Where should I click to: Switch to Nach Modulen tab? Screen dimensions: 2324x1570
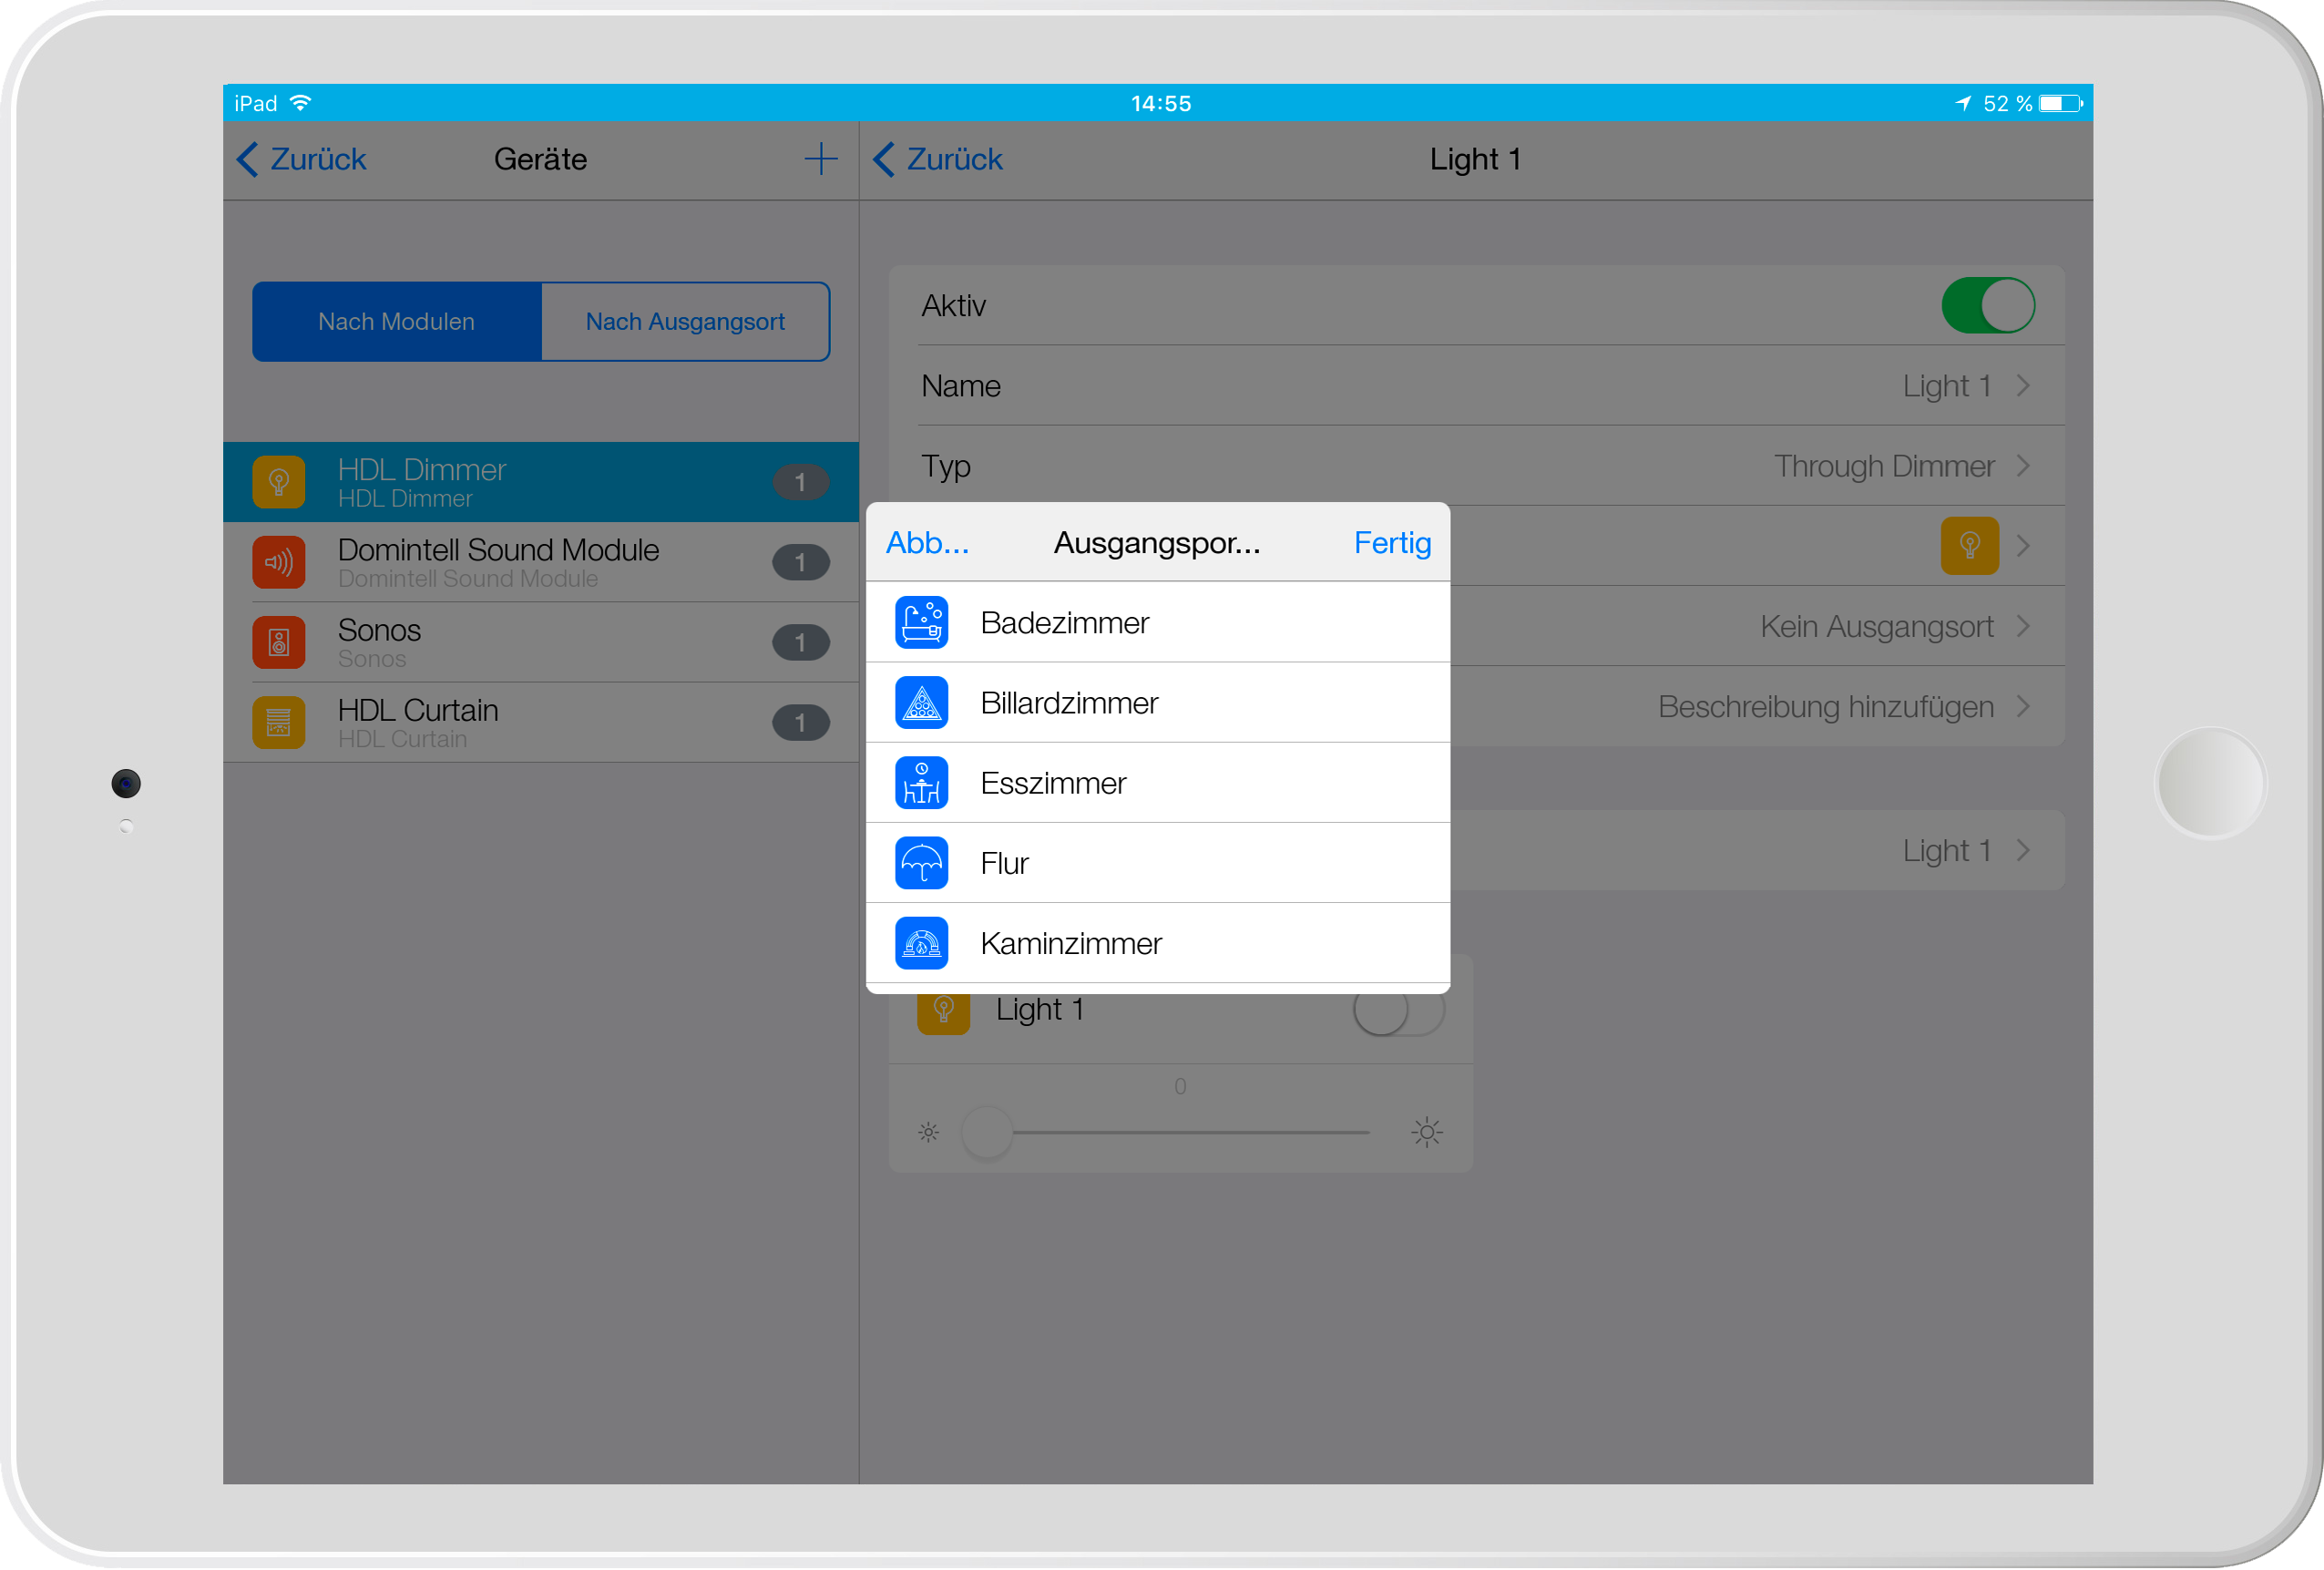pos(397,321)
